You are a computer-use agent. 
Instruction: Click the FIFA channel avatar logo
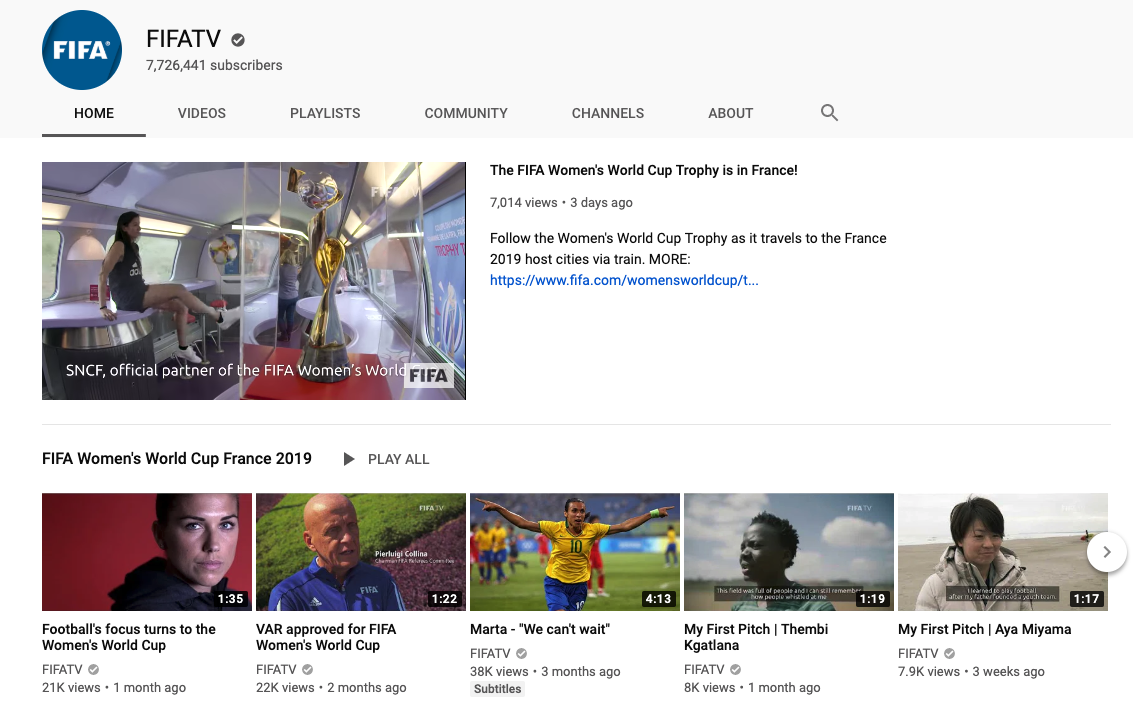82,50
